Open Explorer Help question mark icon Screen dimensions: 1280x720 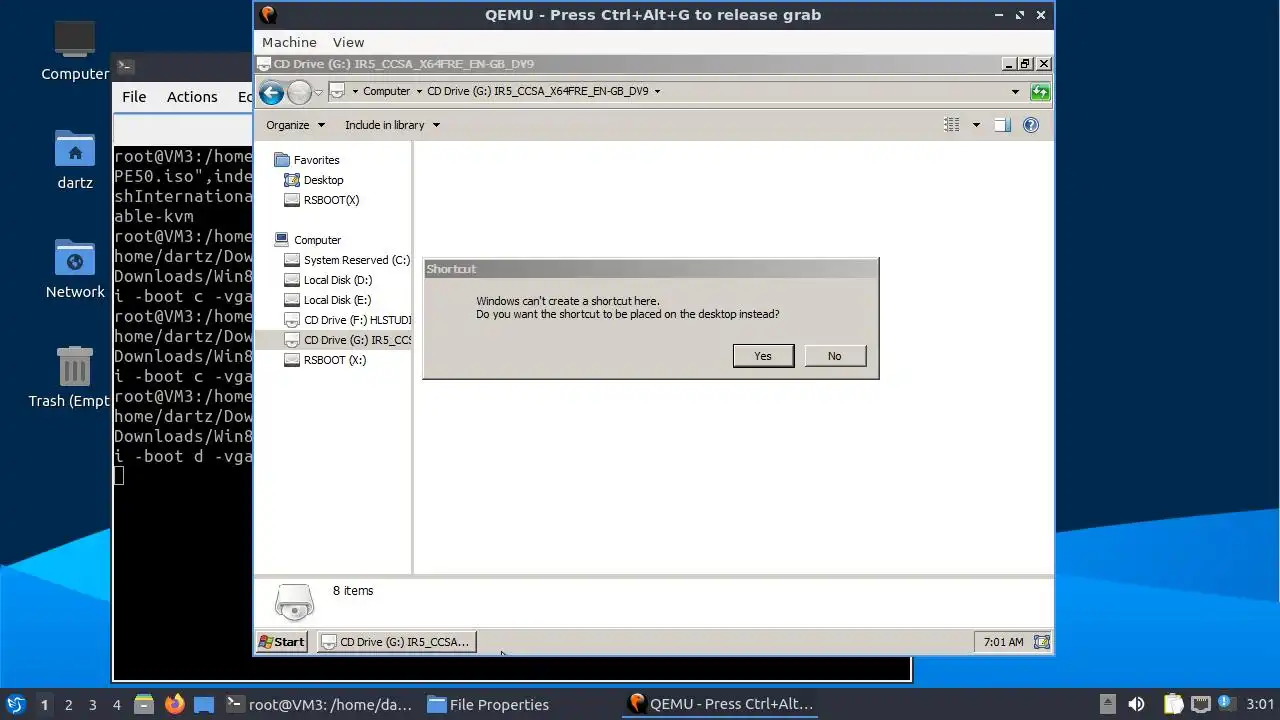[x=1031, y=125]
